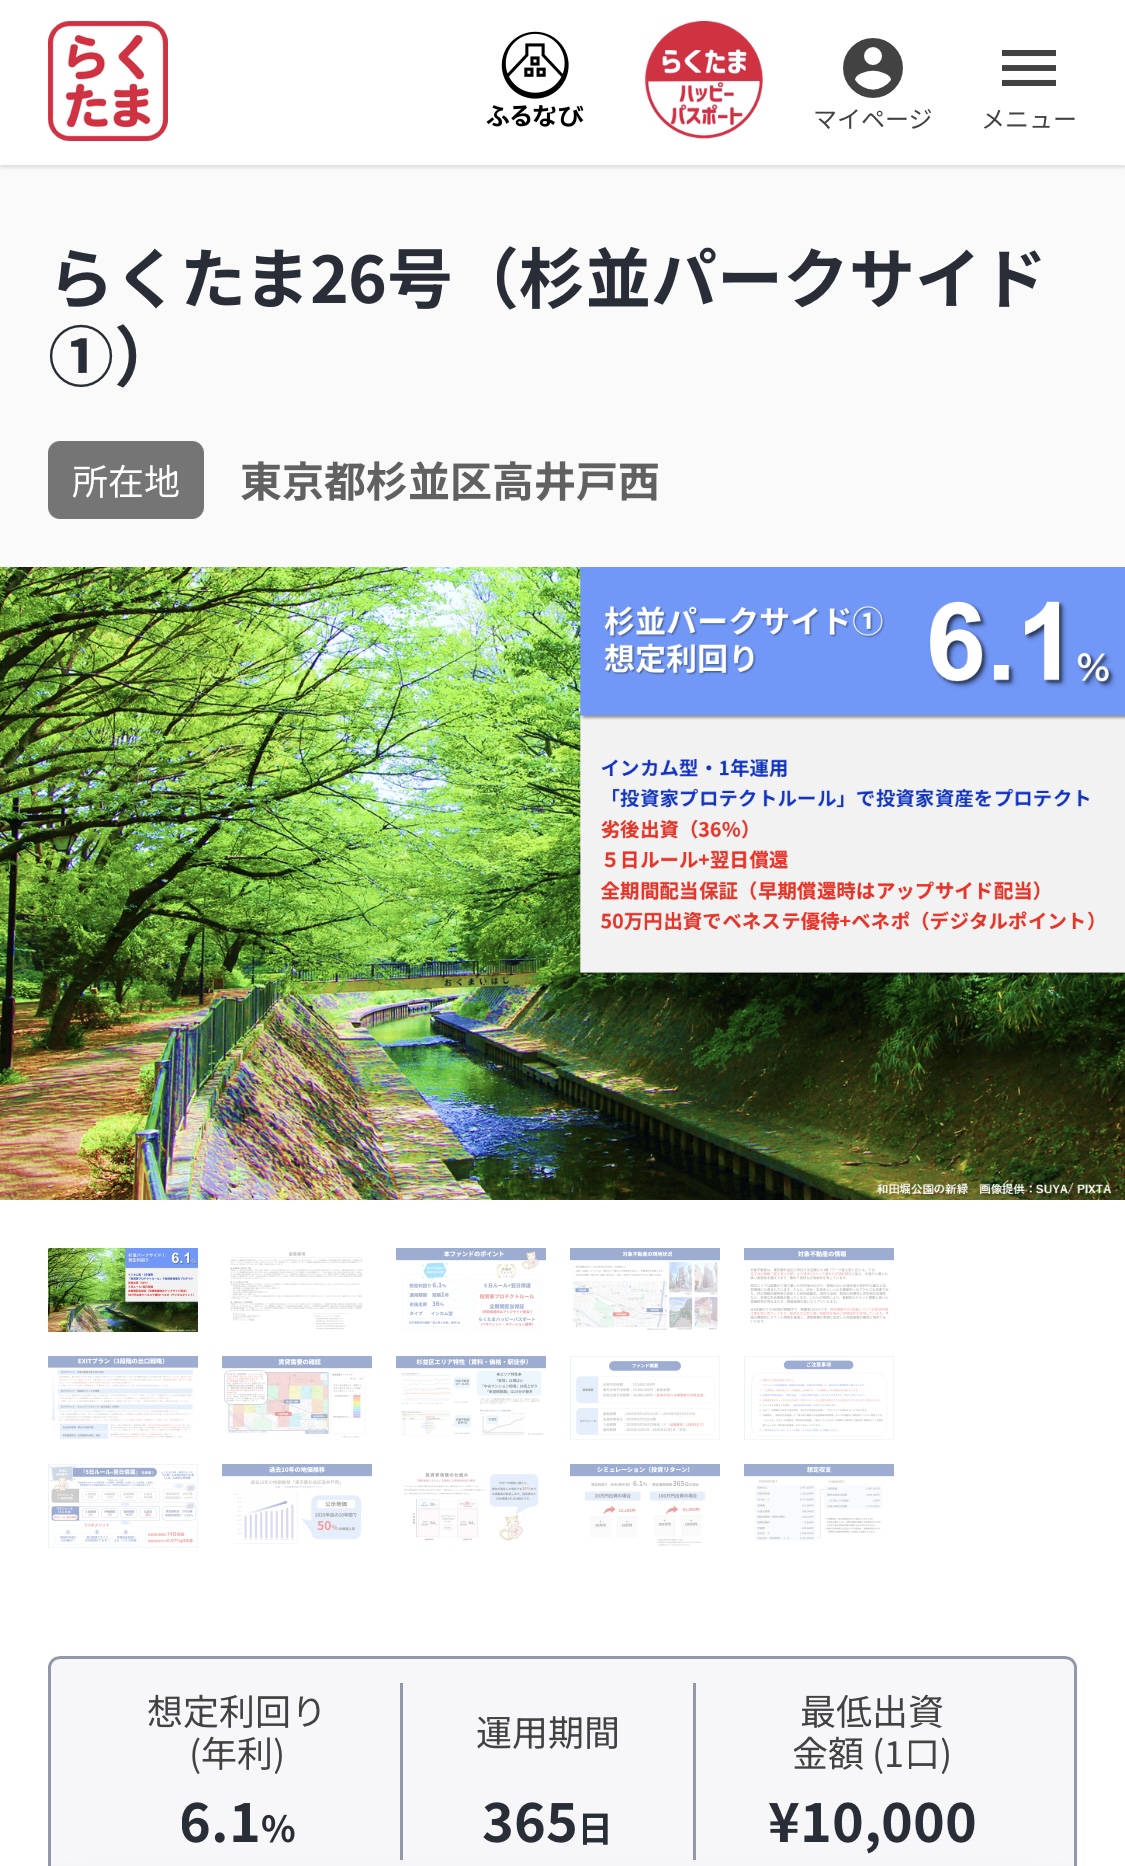Tap the main 杉並パークサイド① banner image
The height and width of the screenshot is (1866, 1125).
coord(562,883)
